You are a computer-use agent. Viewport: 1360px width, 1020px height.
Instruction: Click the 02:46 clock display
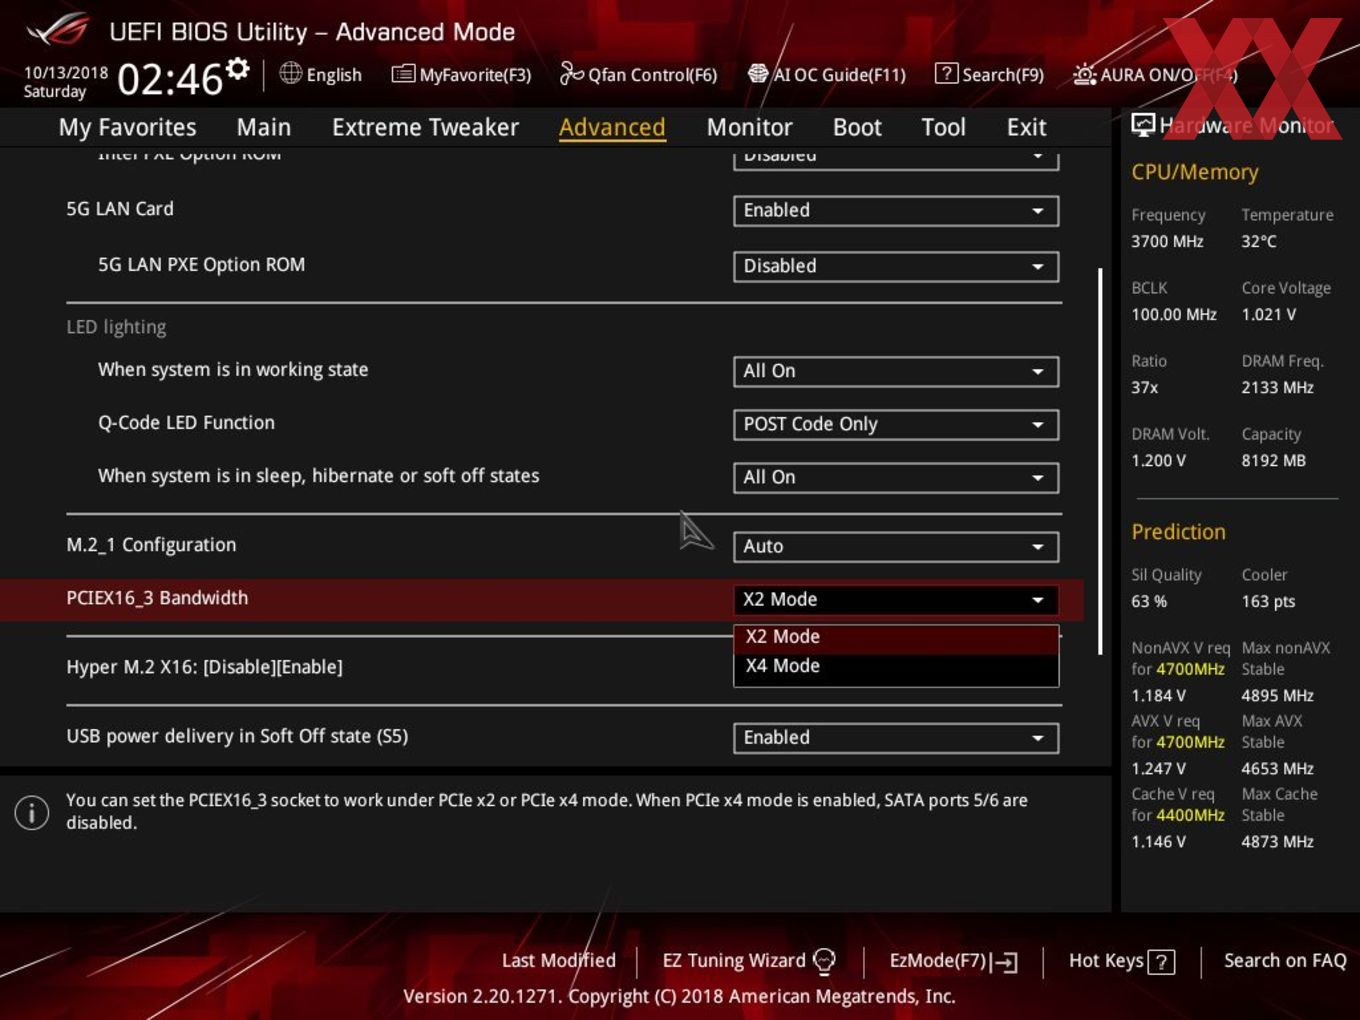(x=170, y=78)
